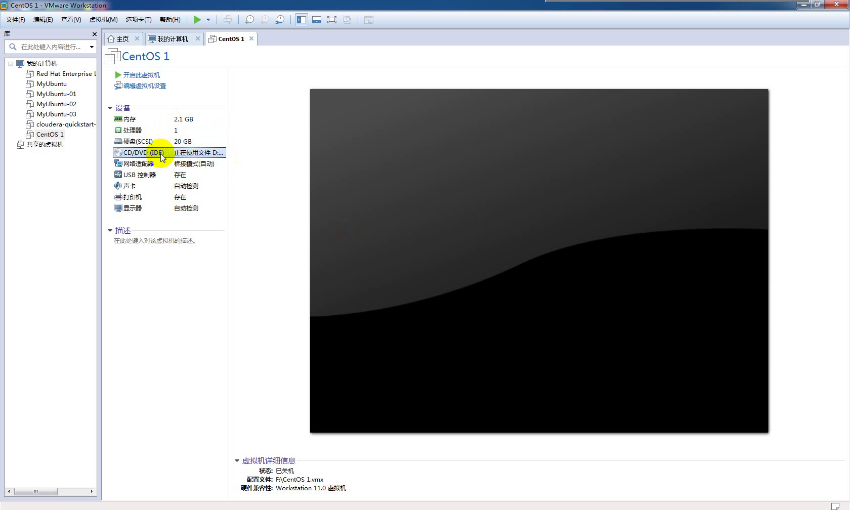
Task: Close the CentOS 1 tab
Action: pyautogui.click(x=252, y=38)
